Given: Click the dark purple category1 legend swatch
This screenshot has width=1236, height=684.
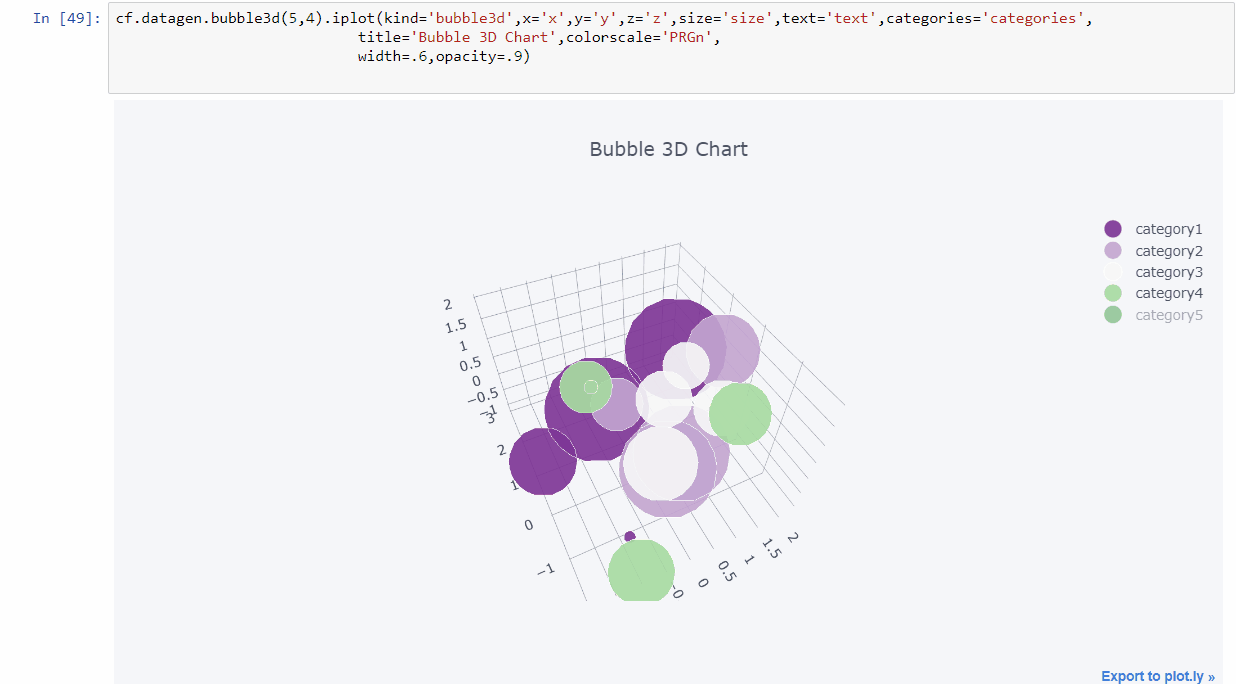Looking at the screenshot, I should tap(1113, 229).
